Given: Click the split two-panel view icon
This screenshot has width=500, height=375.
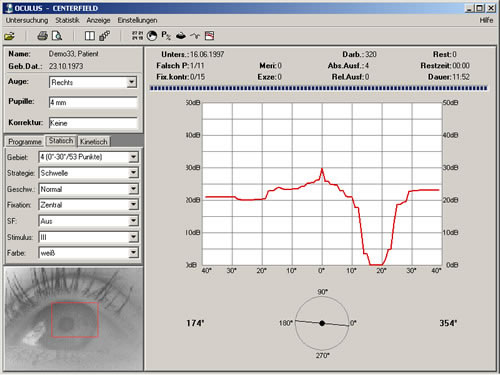Looking at the screenshot, I should 90,36.
